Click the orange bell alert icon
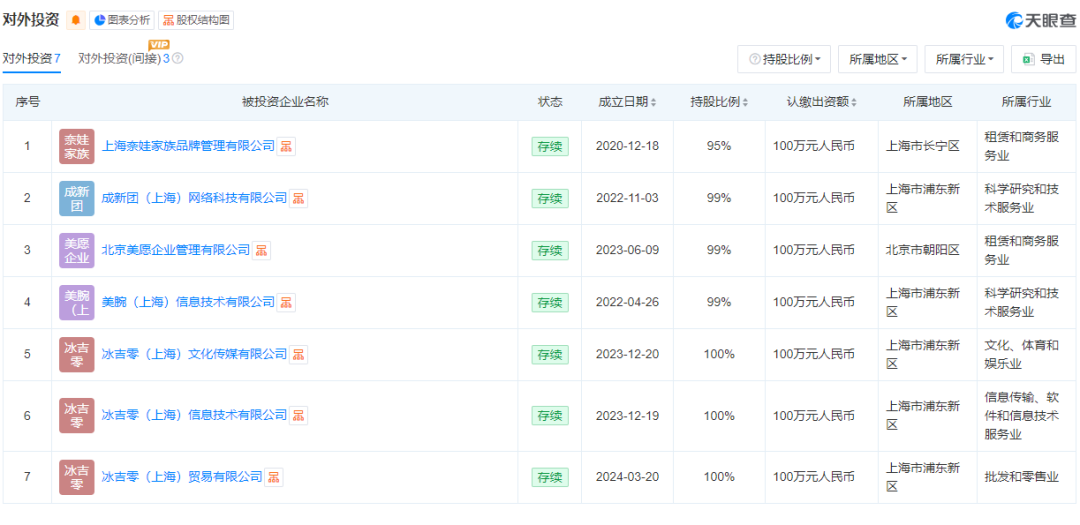 pyautogui.click(x=76, y=20)
